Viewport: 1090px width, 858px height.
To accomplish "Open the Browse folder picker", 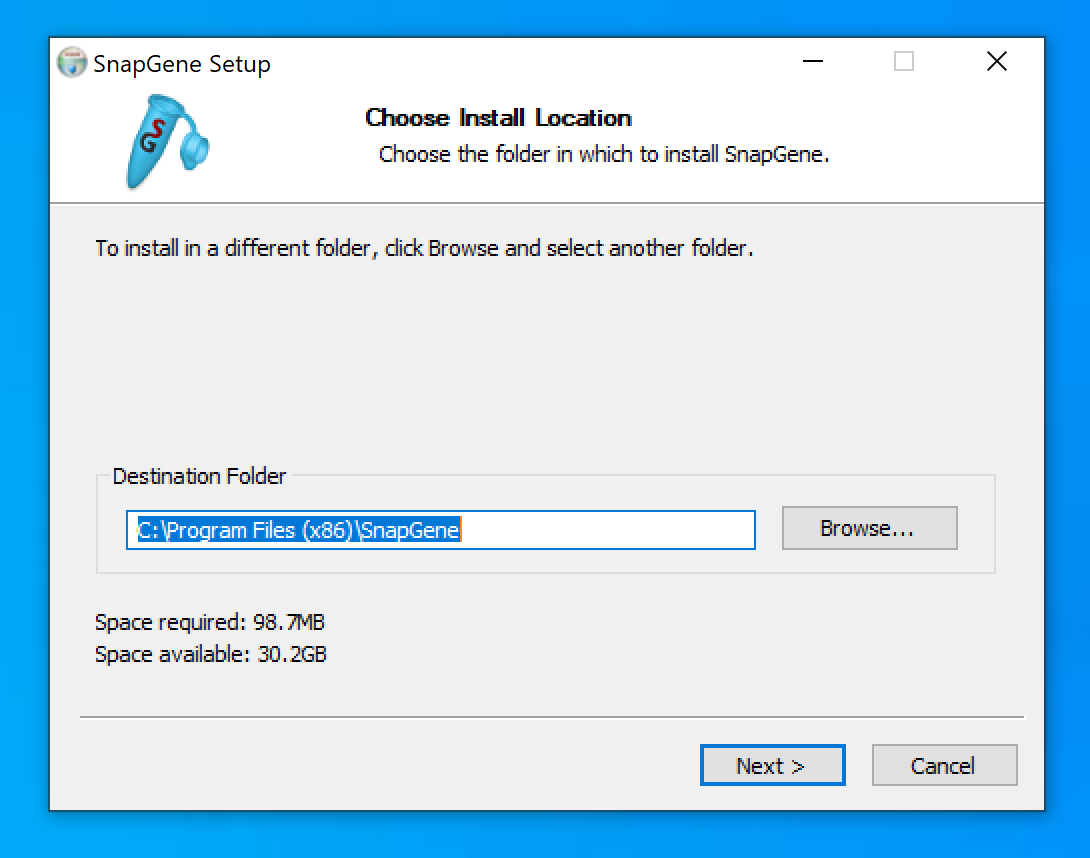I will (868, 528).
